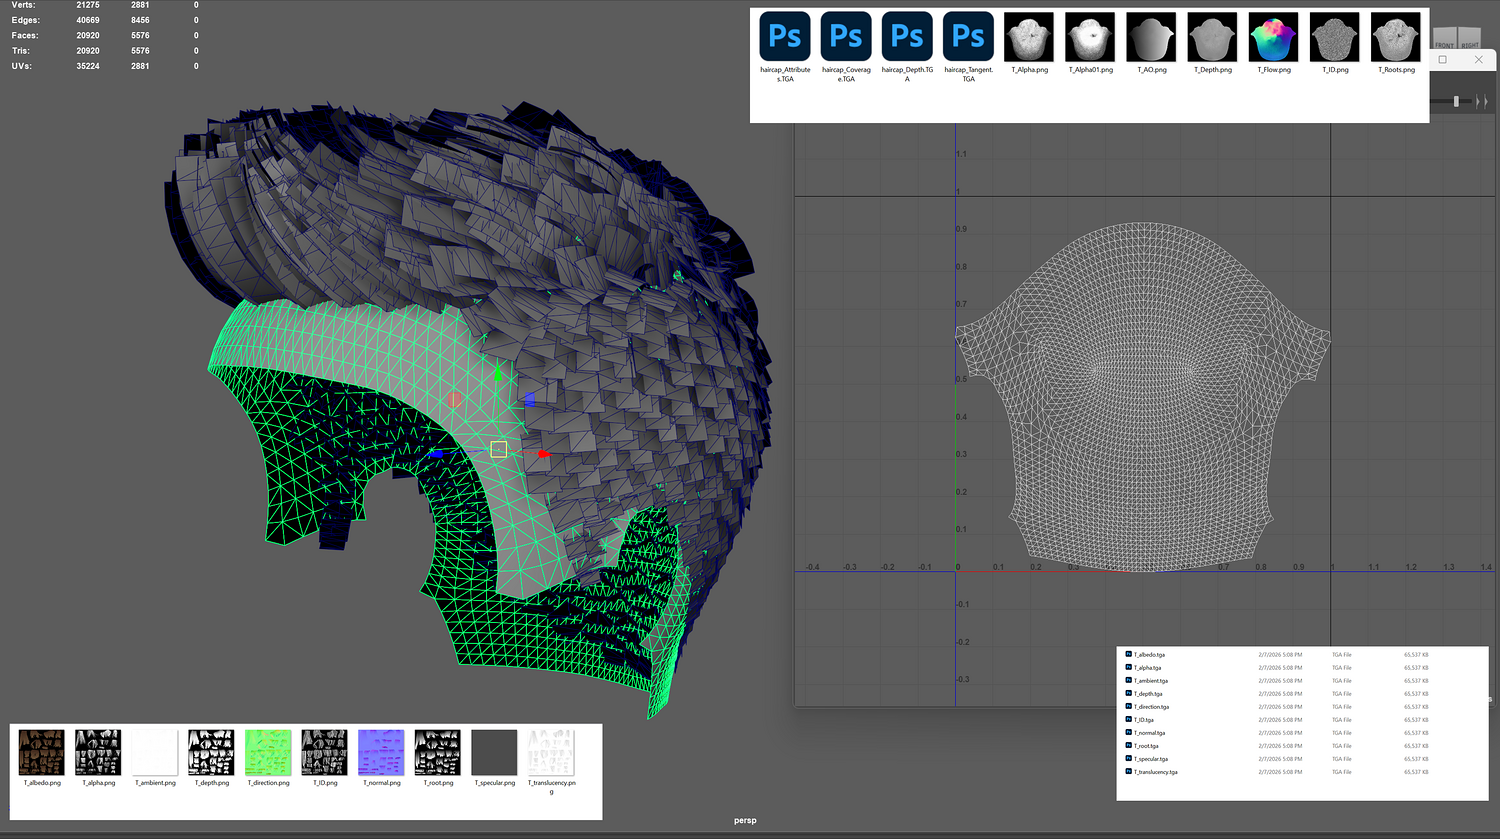Image resolution: width=1500 pixels, height=839 pixels.
Task: Select the T_depth.tga file name
Action: 1148,694
